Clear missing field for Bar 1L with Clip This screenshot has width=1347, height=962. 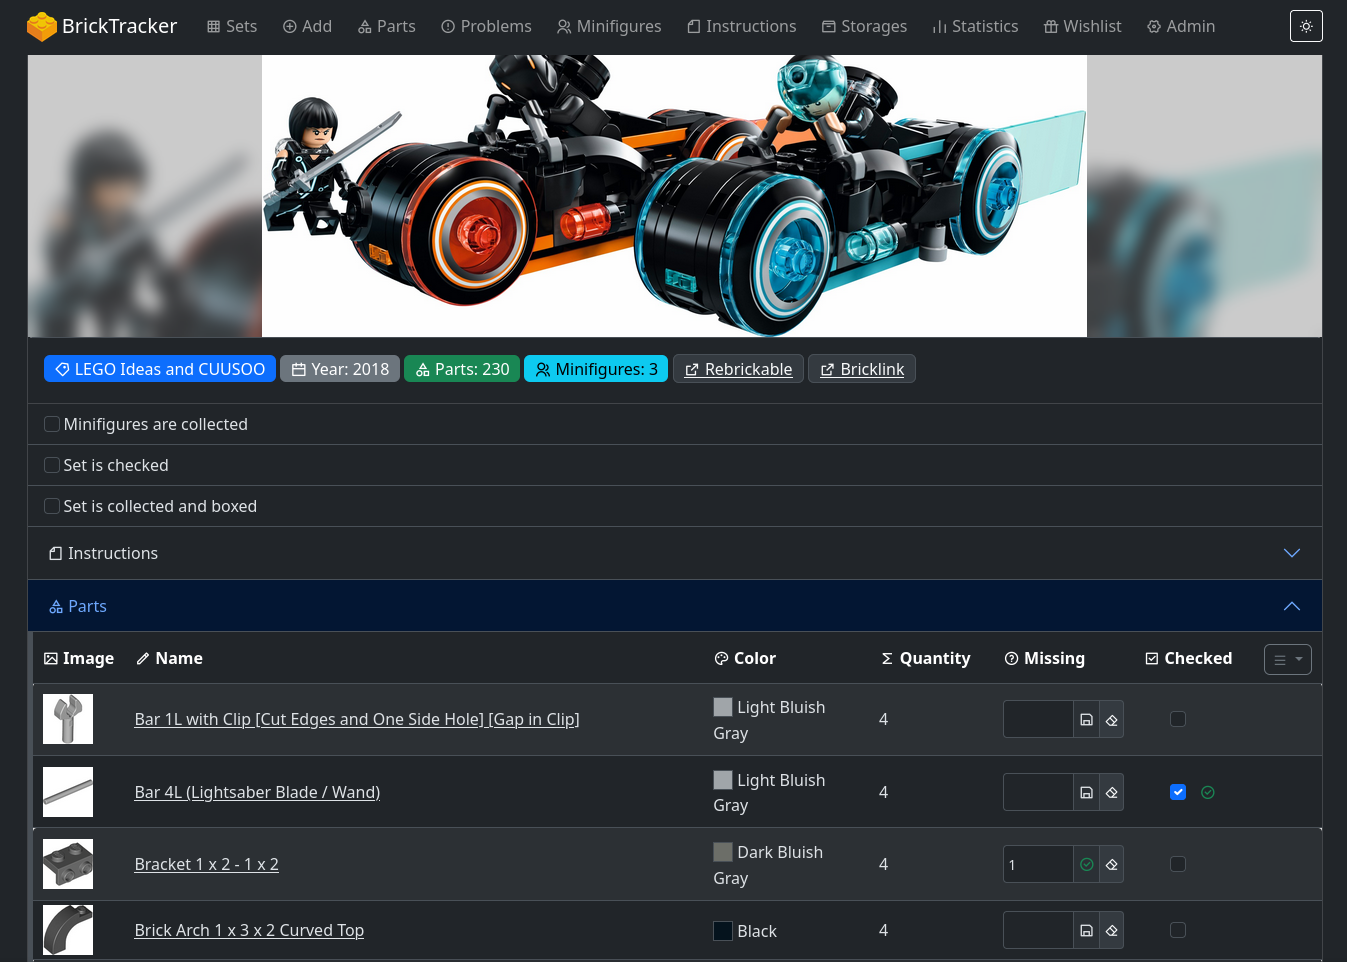click(1111, 720)
